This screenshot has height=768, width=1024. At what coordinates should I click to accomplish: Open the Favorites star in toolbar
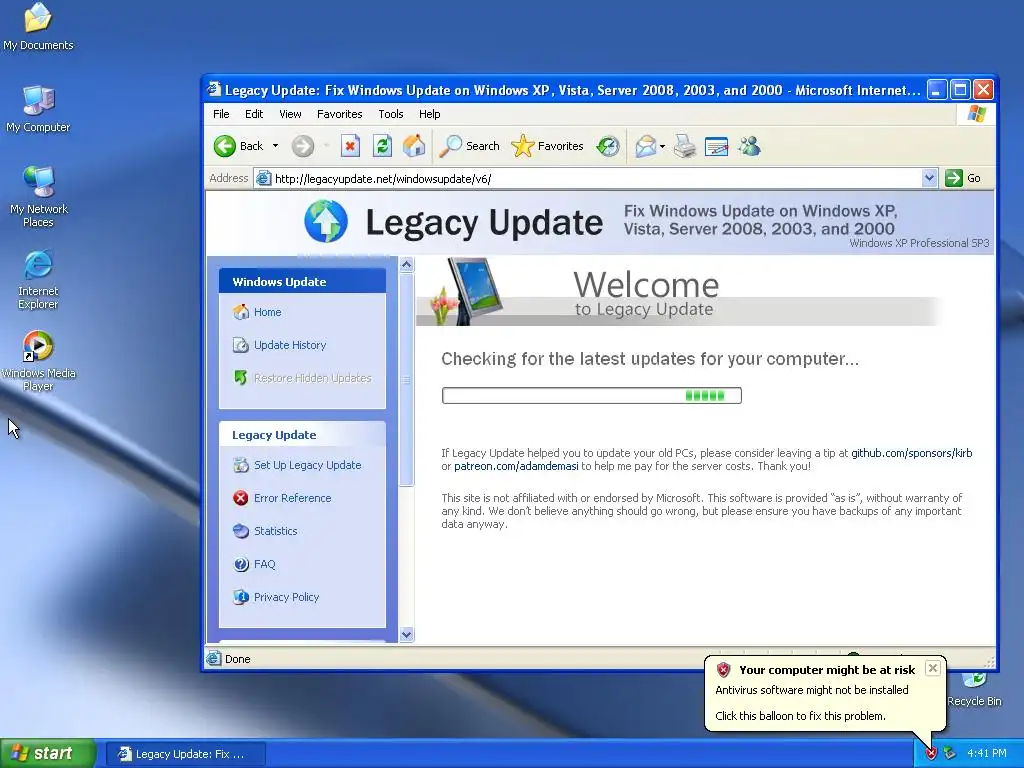point(547,146)
